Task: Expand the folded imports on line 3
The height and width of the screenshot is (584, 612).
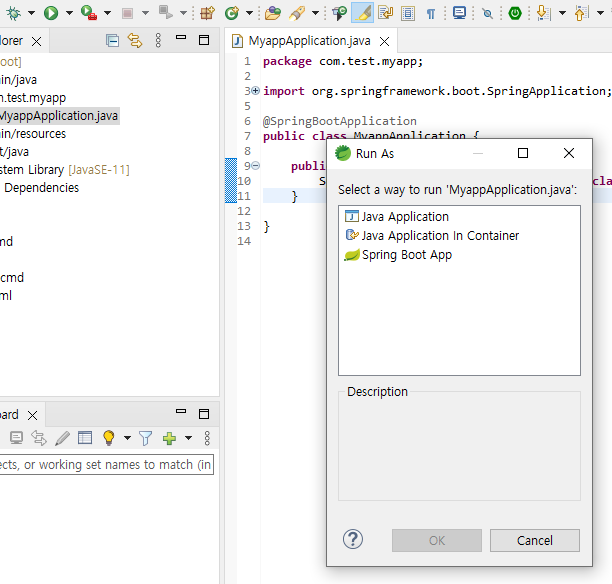Action: click(255, 91)
